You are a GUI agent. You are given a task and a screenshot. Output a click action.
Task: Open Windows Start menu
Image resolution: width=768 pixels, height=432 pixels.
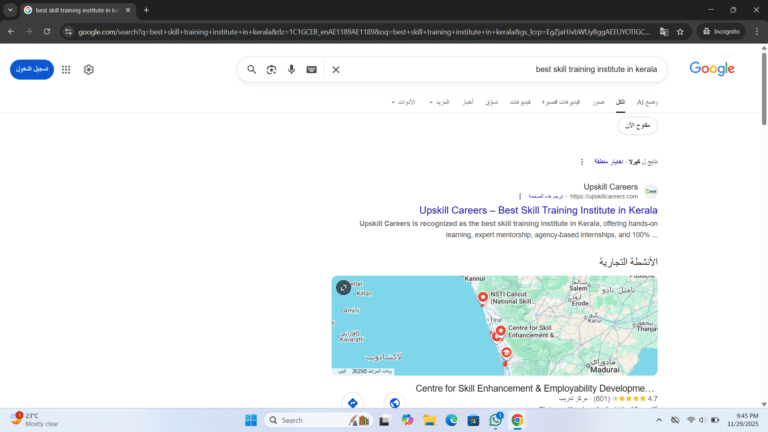click(x=251, y=420)
